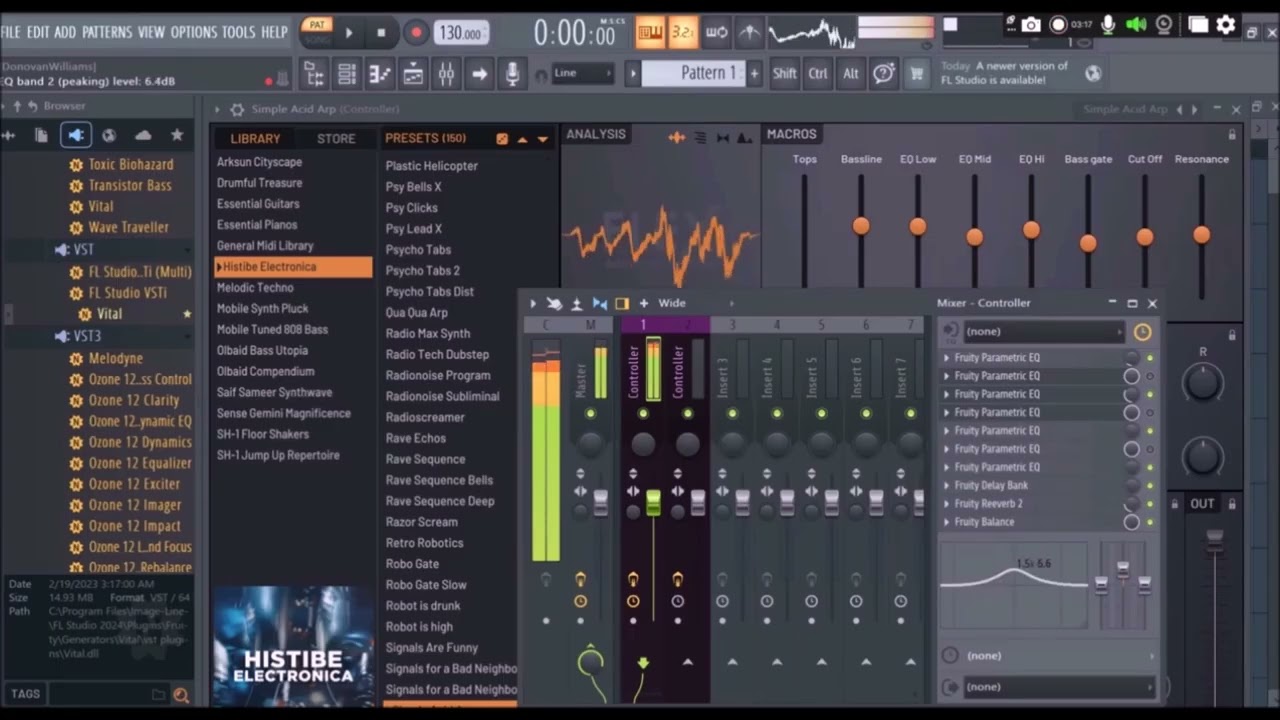Switch to the LIBRARY tab

click(256, 139)
